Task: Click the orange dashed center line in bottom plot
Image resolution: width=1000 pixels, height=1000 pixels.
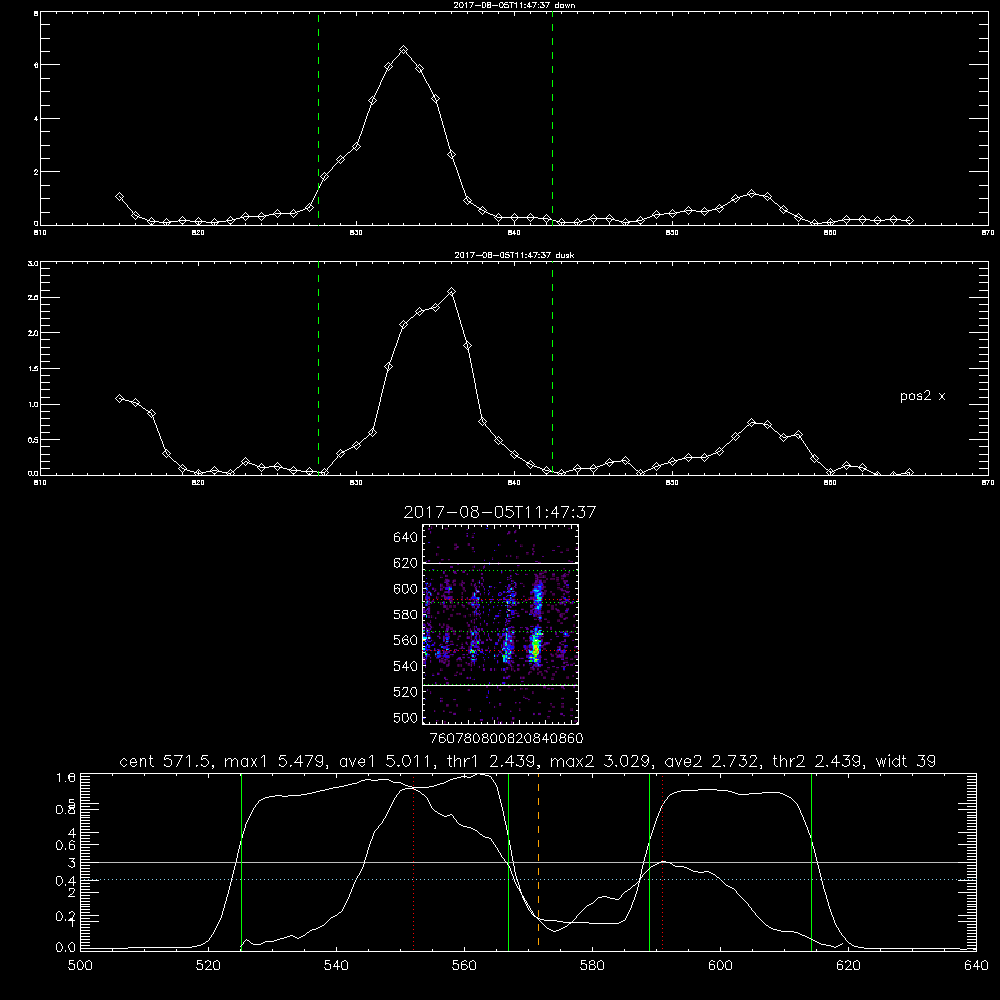Action: (x=538, y=861)
